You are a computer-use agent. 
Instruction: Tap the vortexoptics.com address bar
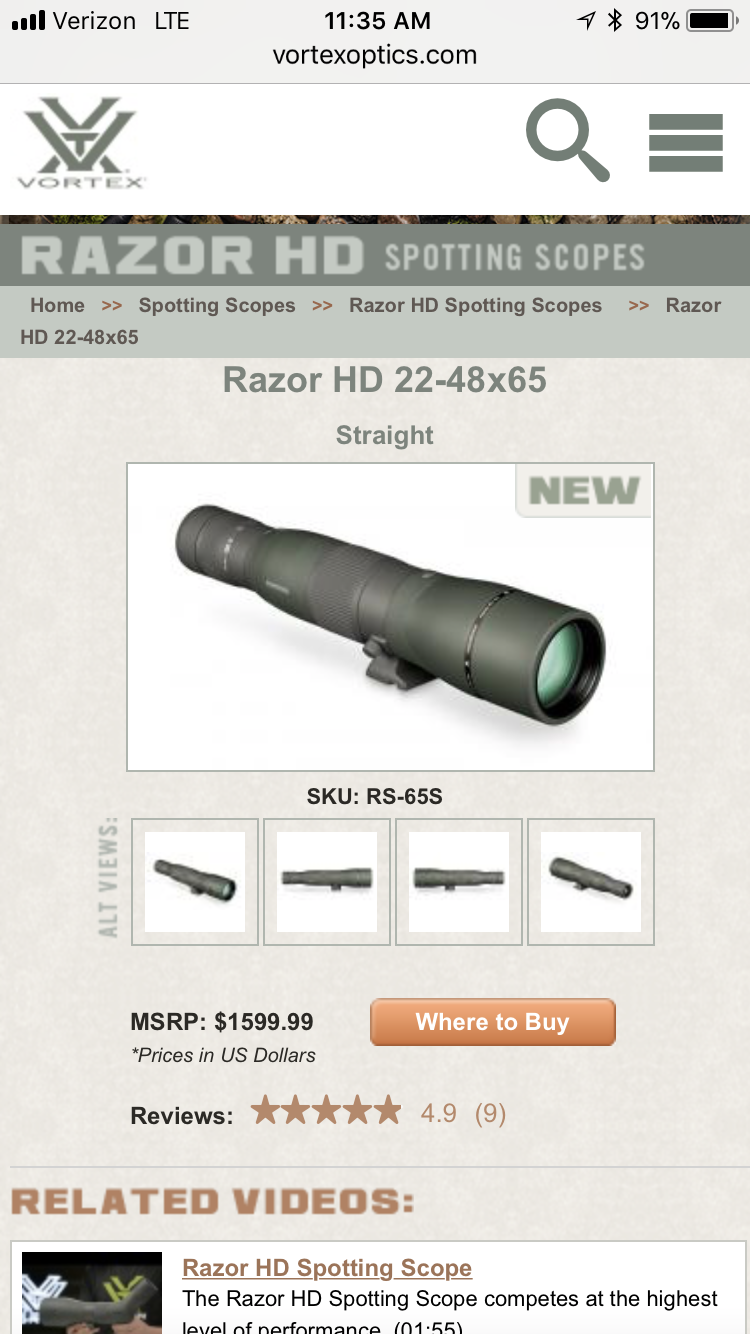pyautogui.click(x=375, y=55)
